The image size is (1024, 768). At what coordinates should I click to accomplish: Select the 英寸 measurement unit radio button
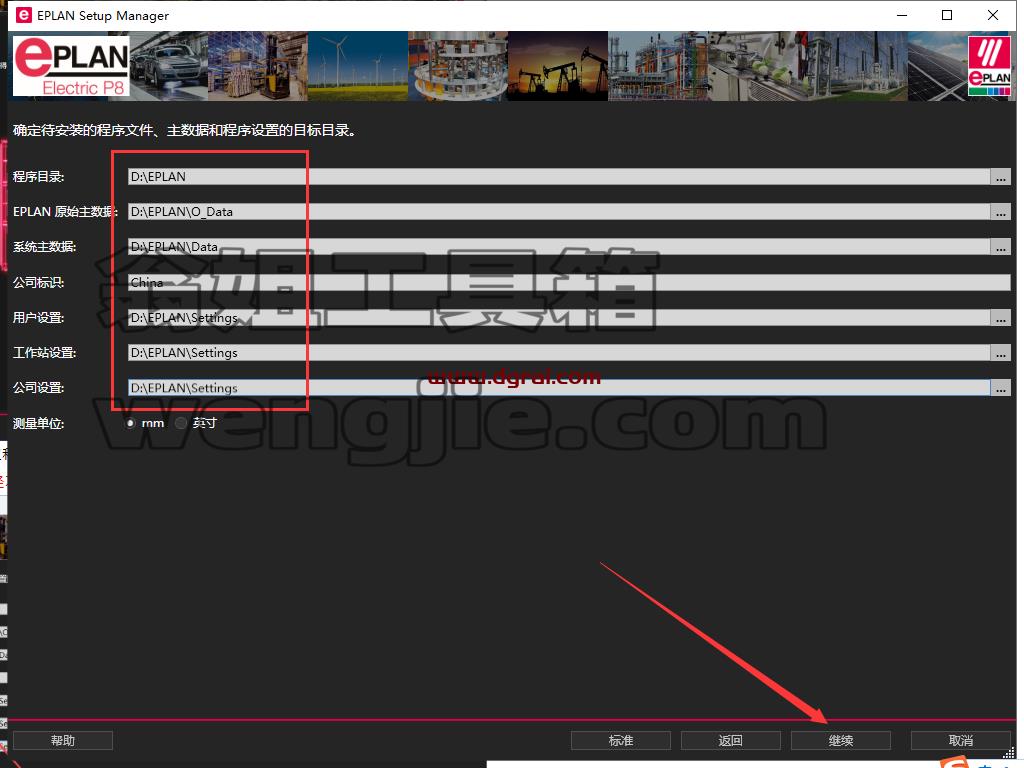[x=181, y=423]
